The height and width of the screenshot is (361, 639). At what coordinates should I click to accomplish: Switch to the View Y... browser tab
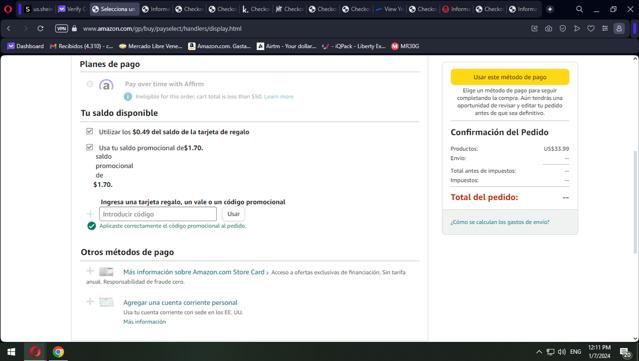pos(389,9)
